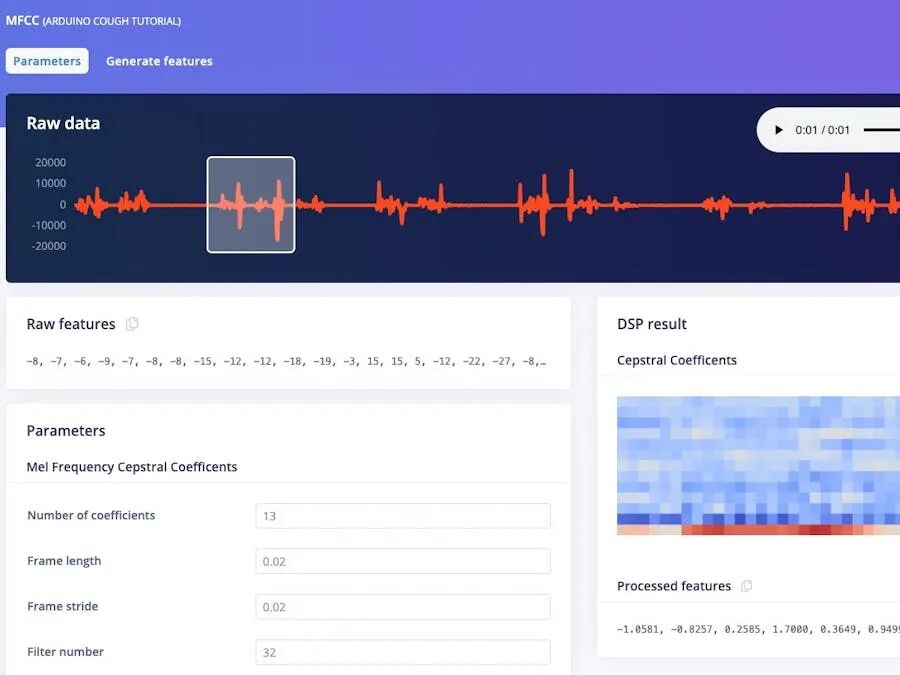The image size is (900, 675).
Task: Click the Mel Frequency Cepstral Coefficents heading
Action: pyautogui.click(x=131, y=467)
